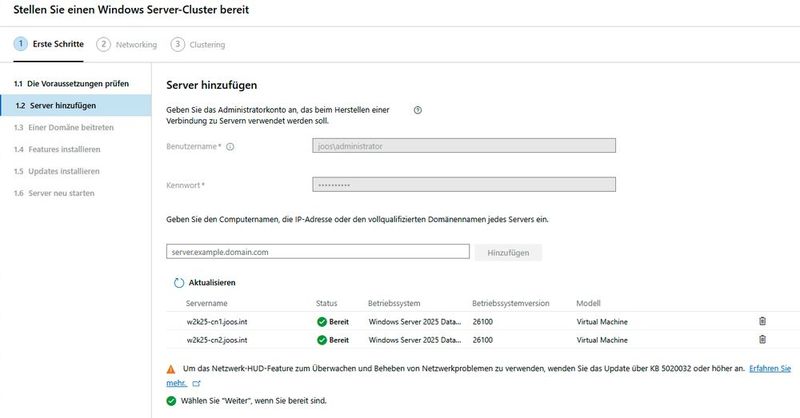Select 1.2 Server hinzufügen step

(76, 106)
